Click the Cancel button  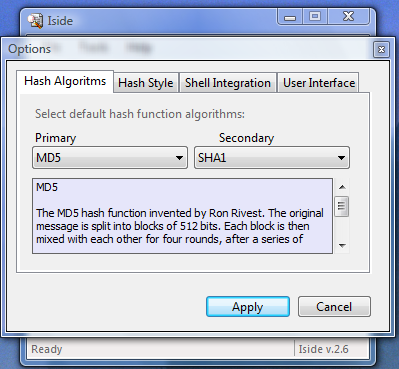click(334, 306)
